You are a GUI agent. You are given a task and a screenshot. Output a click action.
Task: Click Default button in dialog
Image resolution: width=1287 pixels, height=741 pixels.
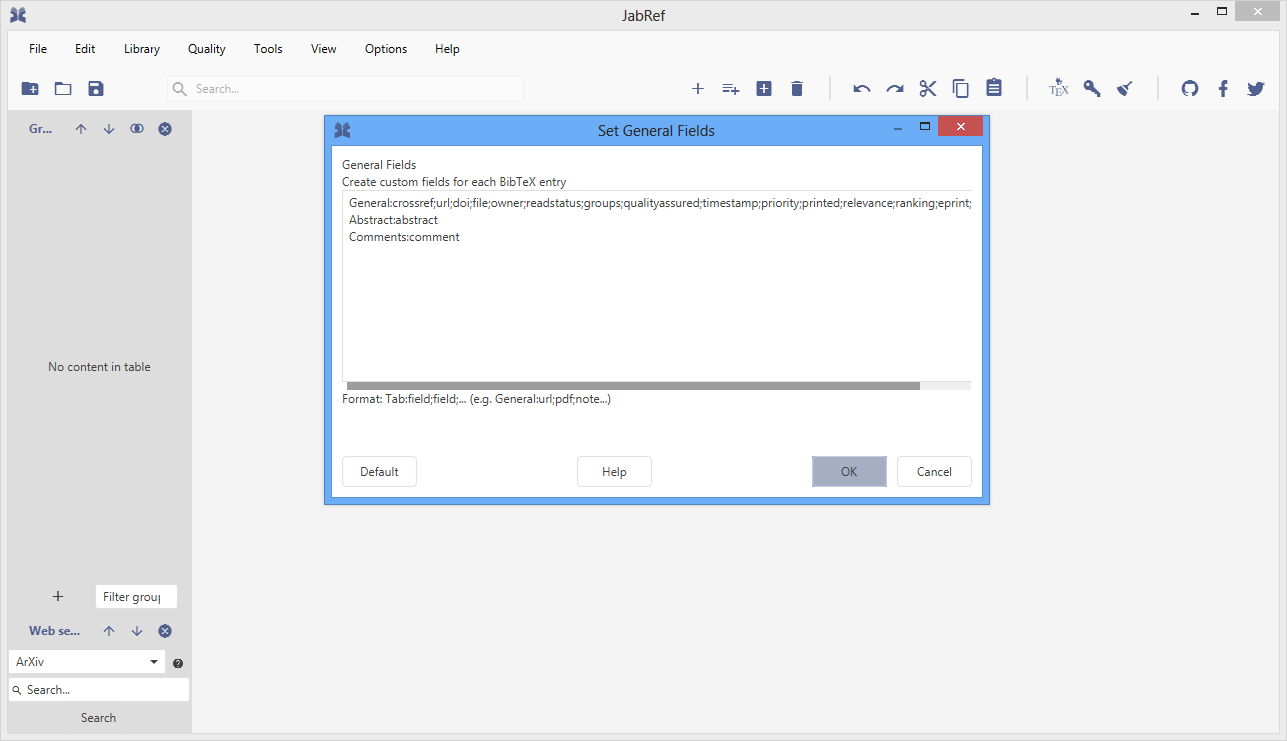click(x=379, y=472)
